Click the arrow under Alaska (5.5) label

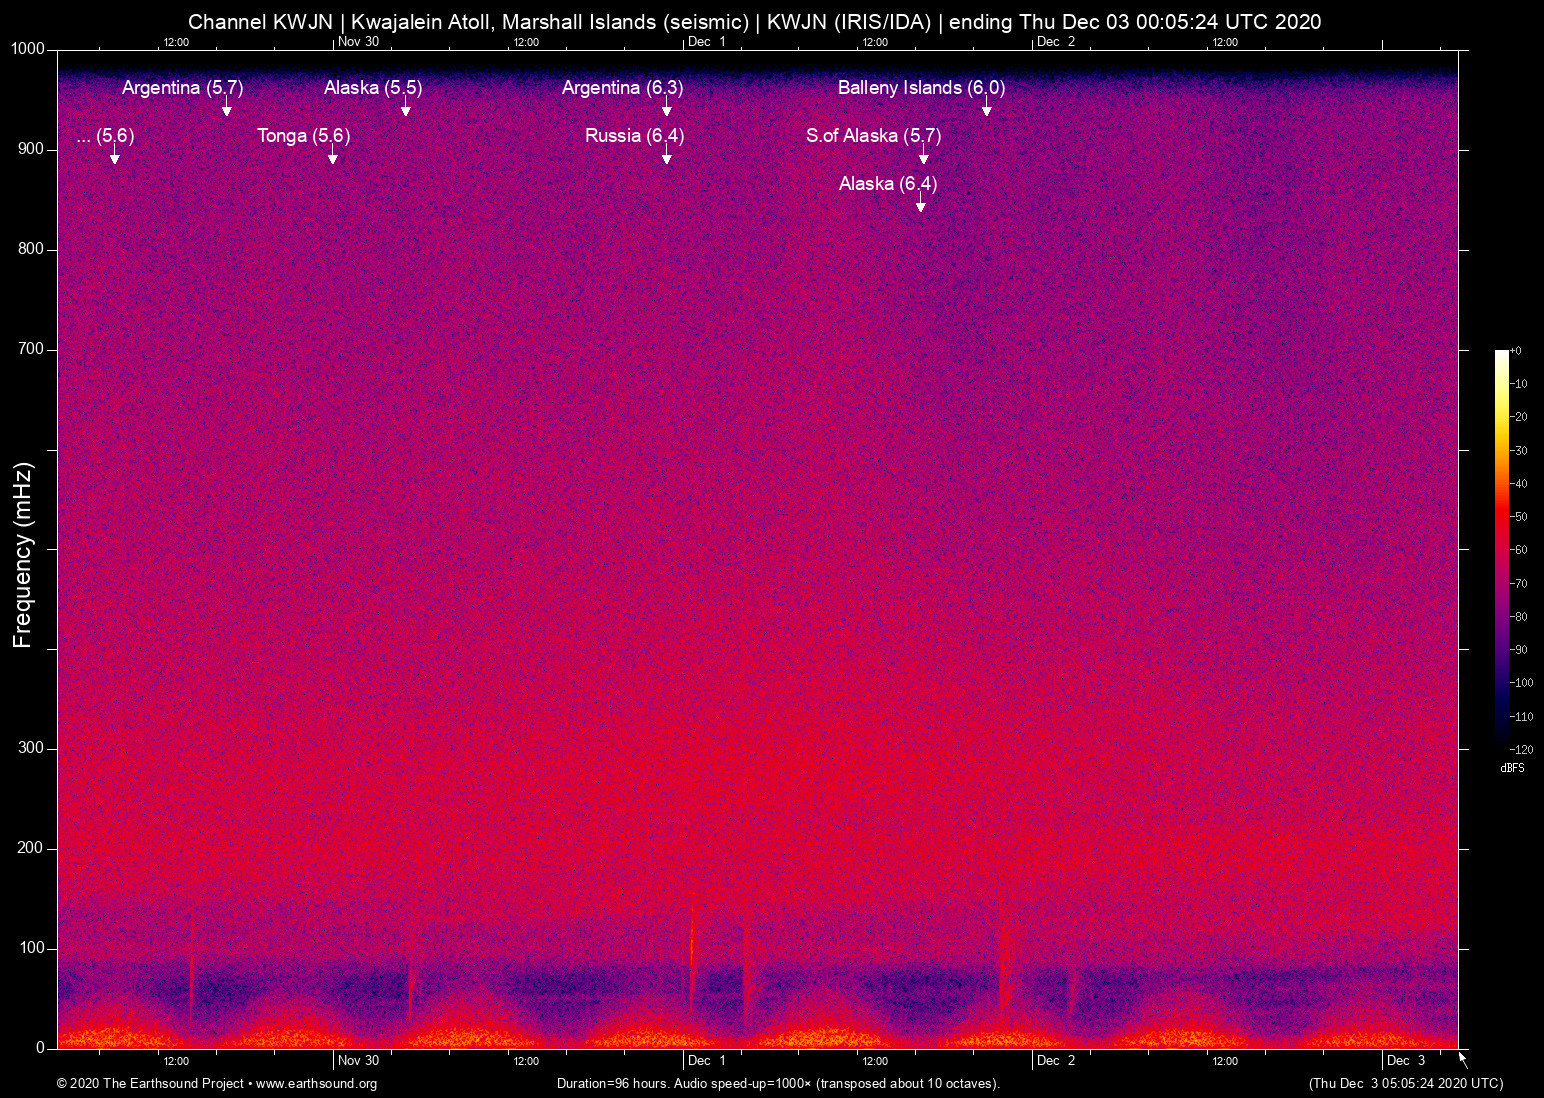click(x=406, y=109)
